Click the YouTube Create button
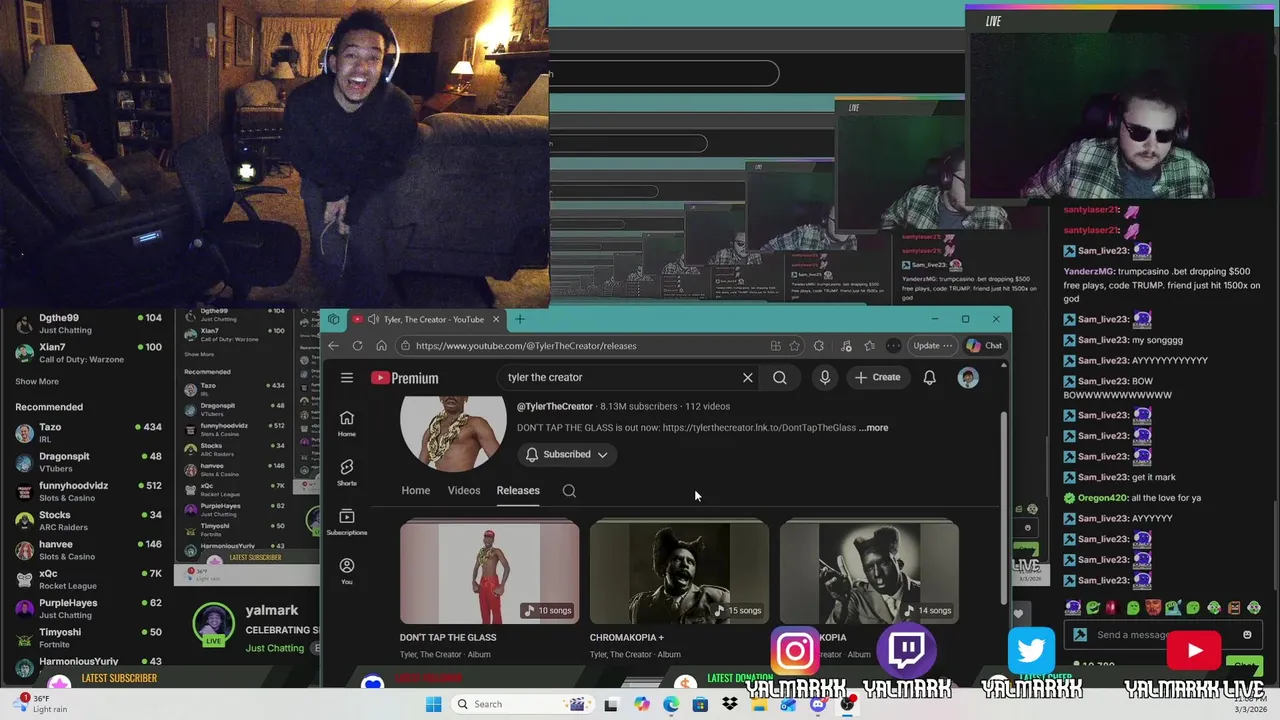 (877, 377)
